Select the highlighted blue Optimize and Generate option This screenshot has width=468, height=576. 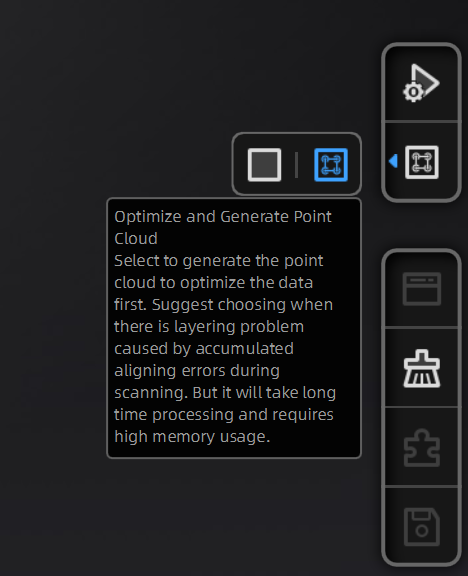(331, 165)
